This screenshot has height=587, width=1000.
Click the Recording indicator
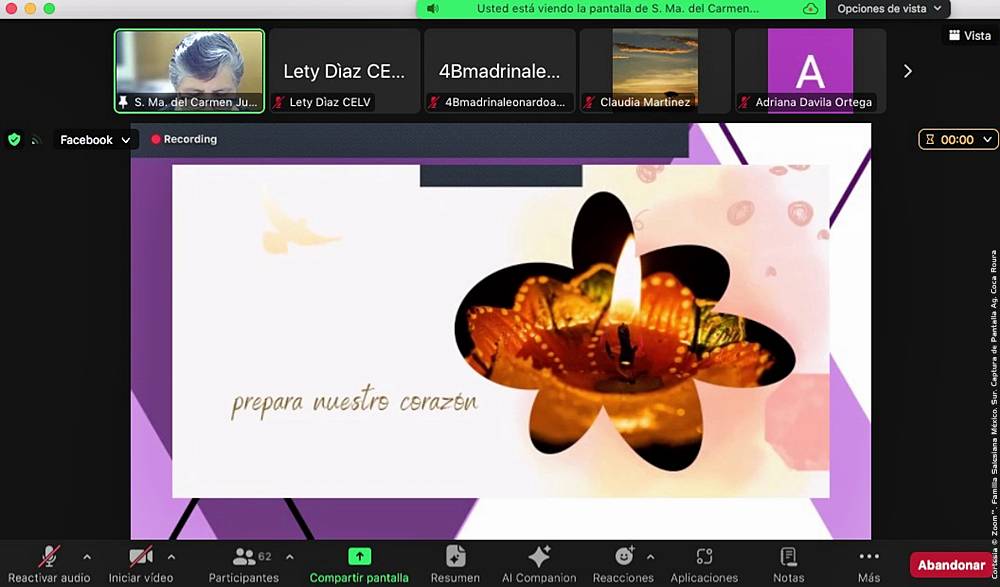coord(184,139)
